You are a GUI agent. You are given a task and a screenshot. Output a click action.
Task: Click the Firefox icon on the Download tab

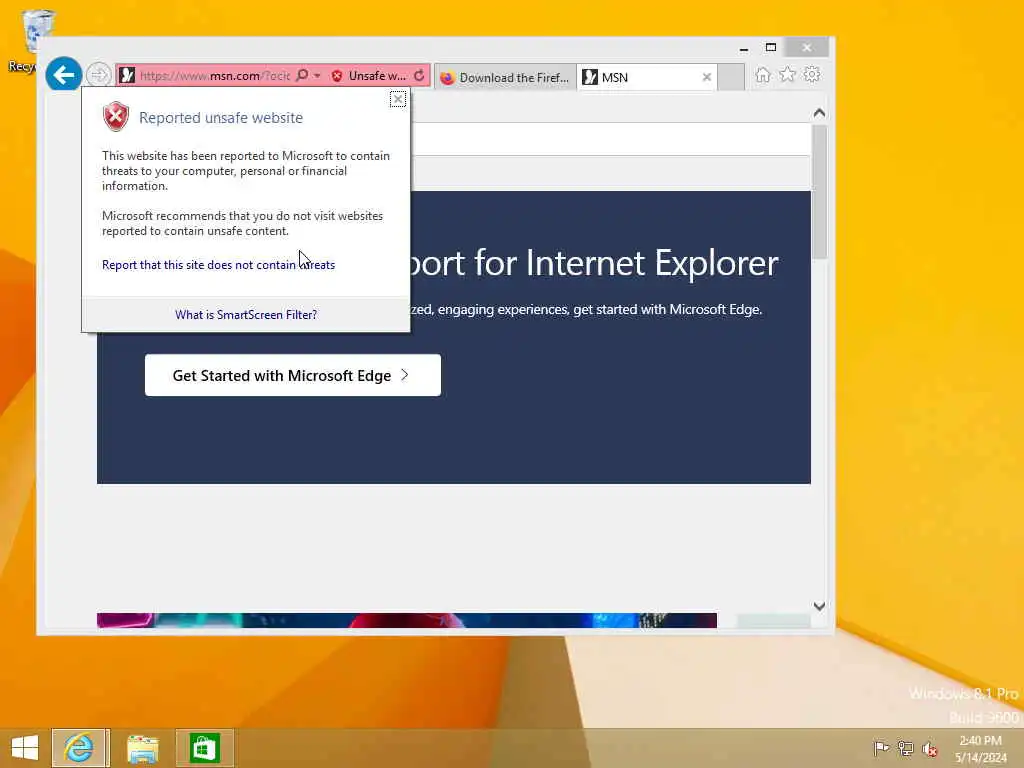(447, 78)
